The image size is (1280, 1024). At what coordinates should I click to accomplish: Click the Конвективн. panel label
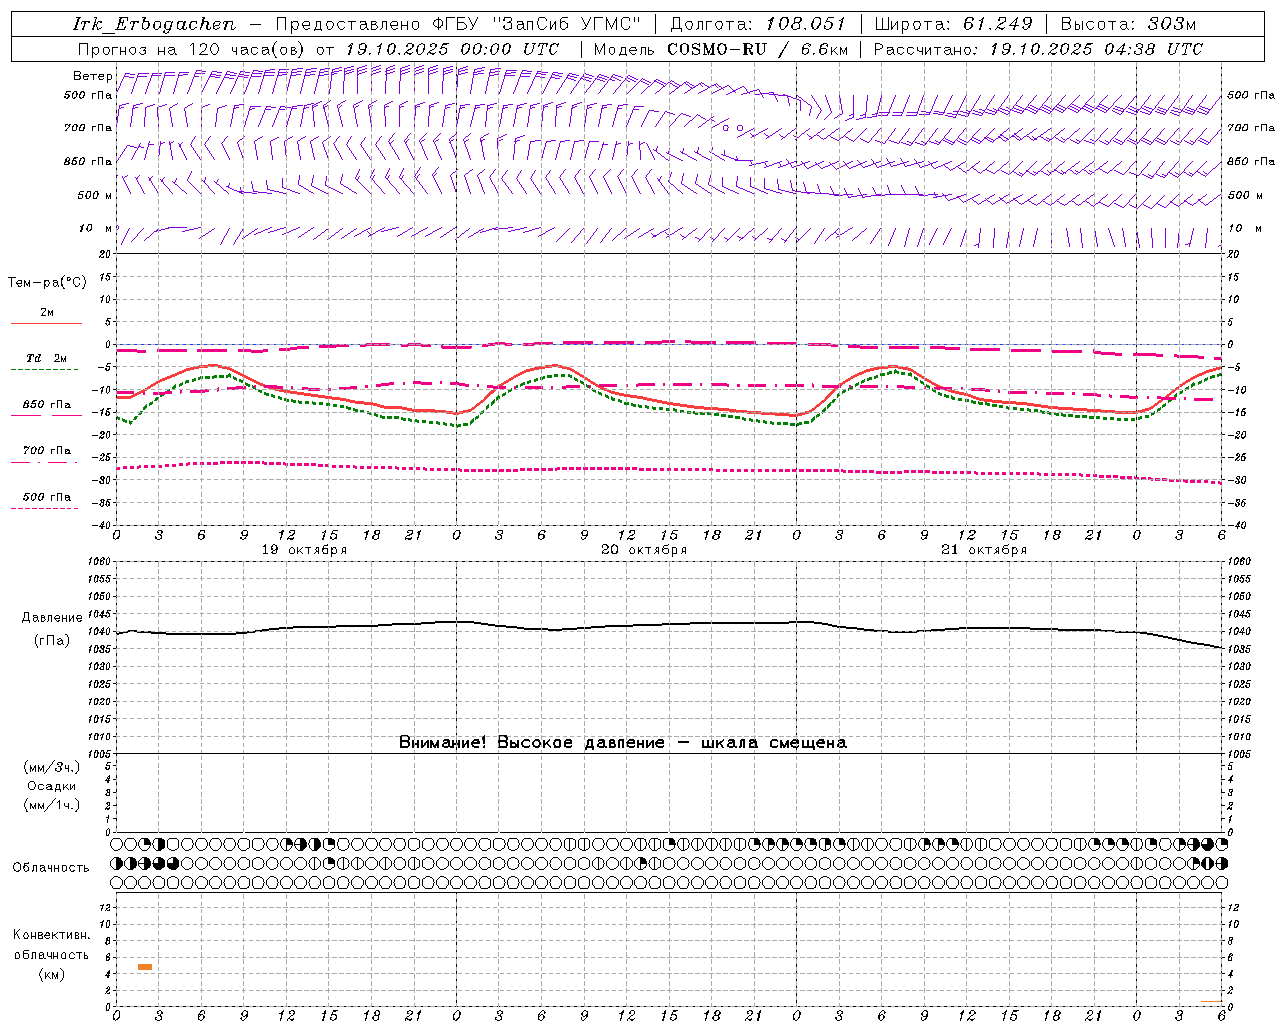52,935
